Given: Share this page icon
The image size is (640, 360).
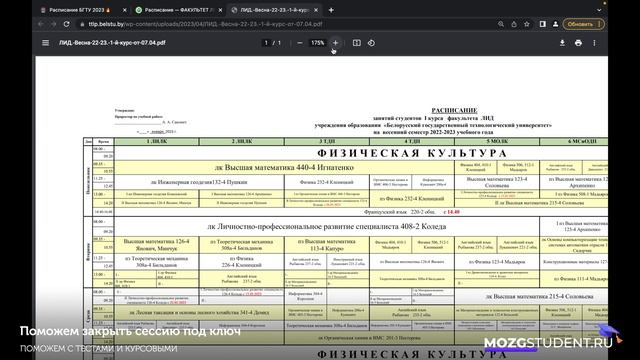Looking at the screenshot, I should click(514, 24).
